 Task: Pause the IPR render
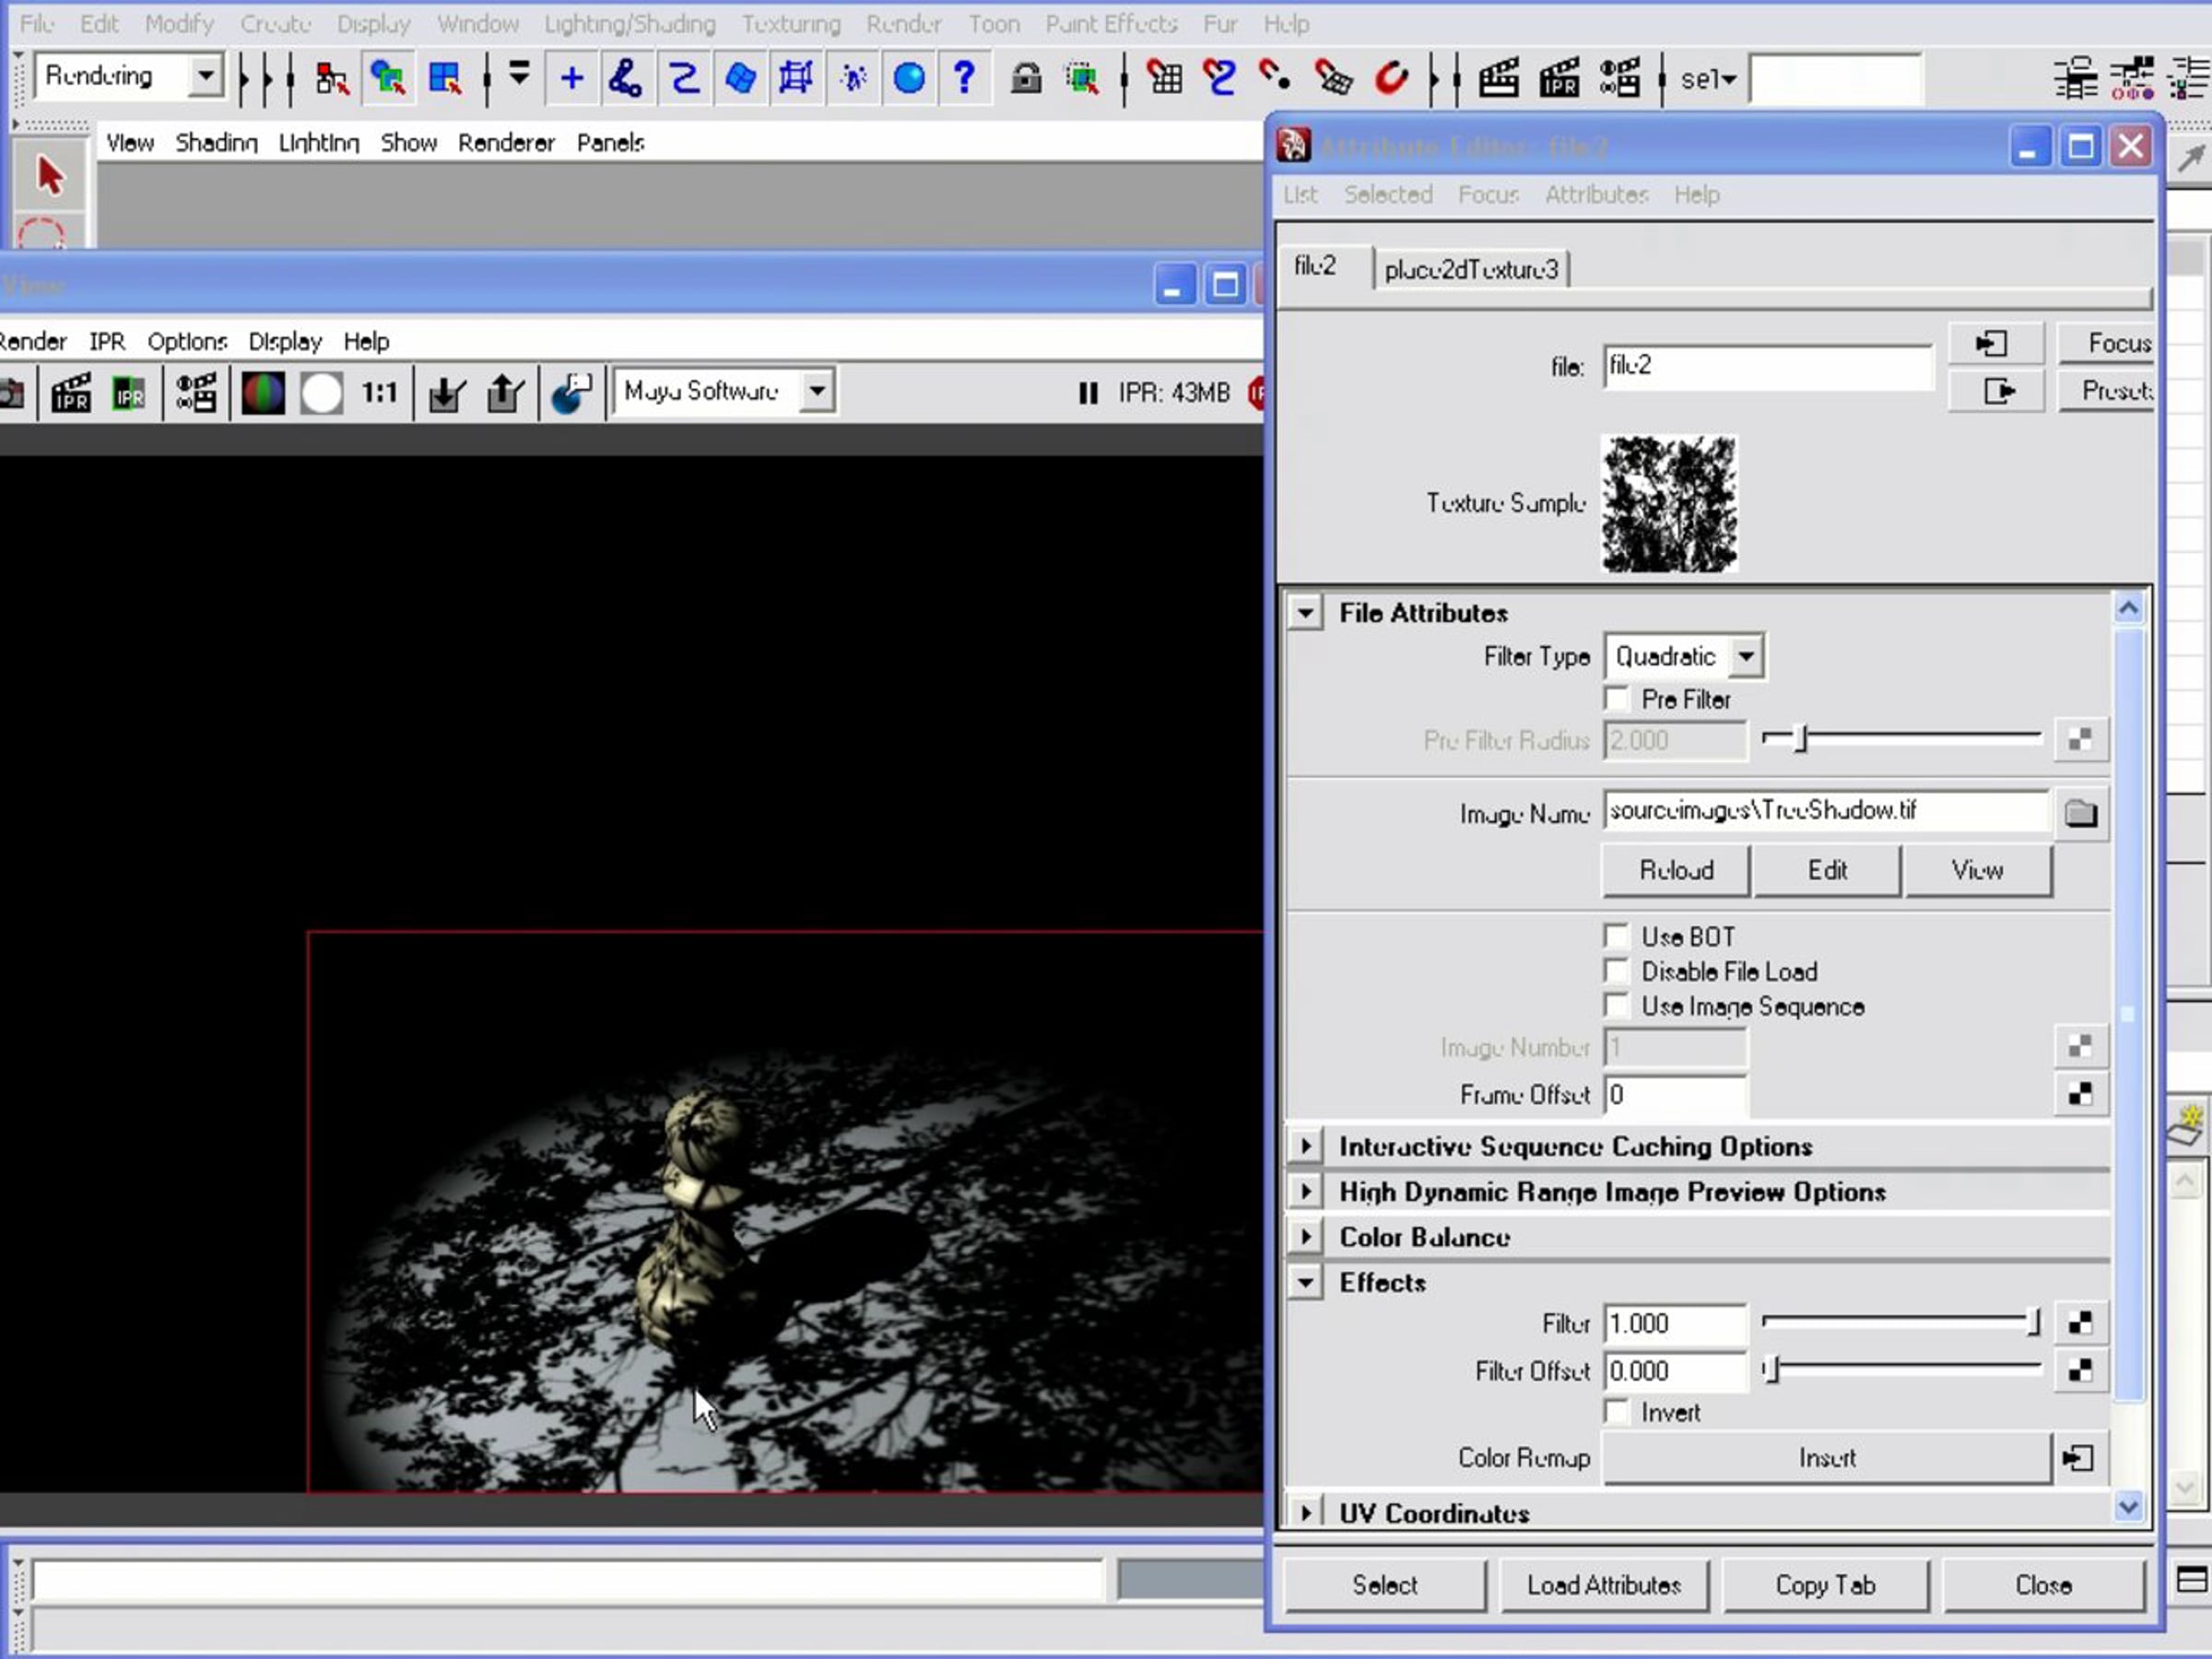click(1088, 393)
